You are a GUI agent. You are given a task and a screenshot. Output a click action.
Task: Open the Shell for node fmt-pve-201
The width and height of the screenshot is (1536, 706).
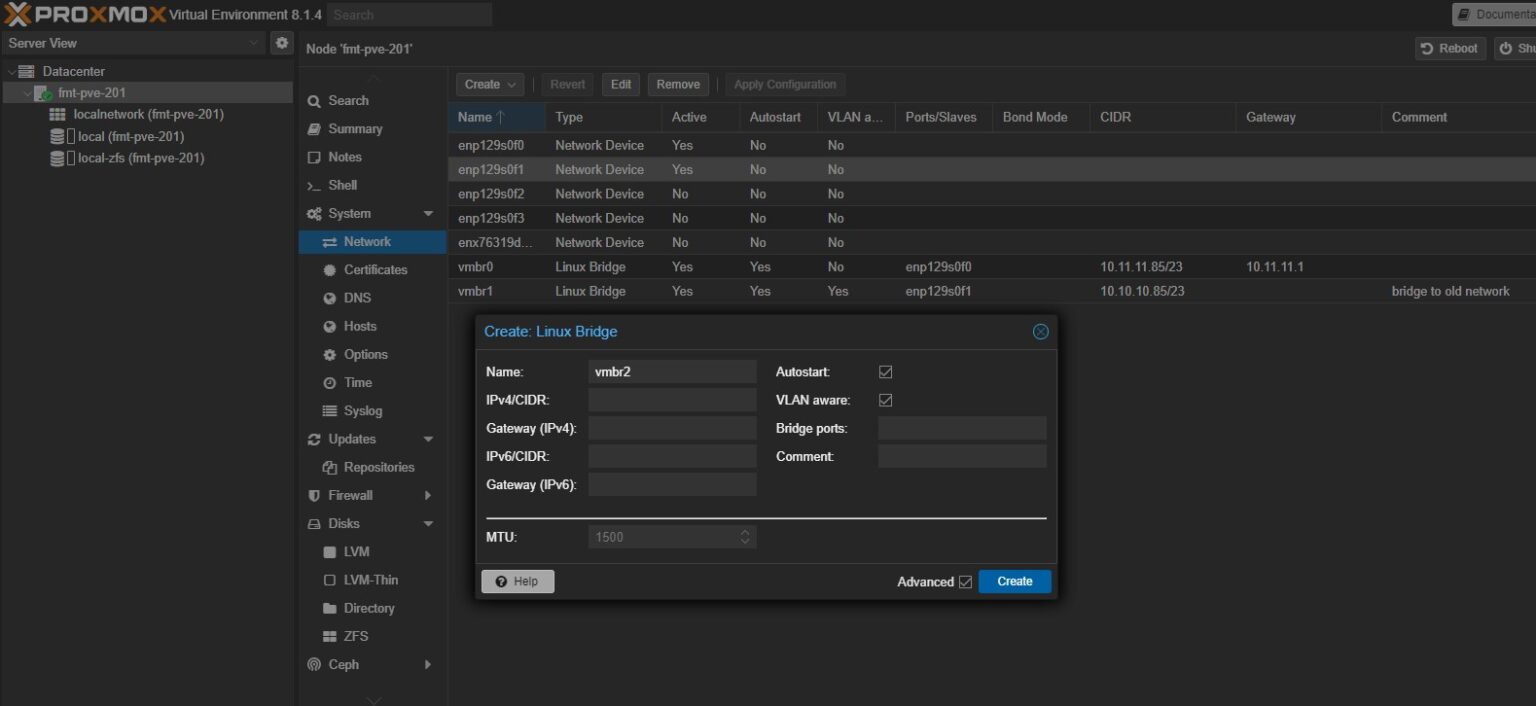click(342, 185)
